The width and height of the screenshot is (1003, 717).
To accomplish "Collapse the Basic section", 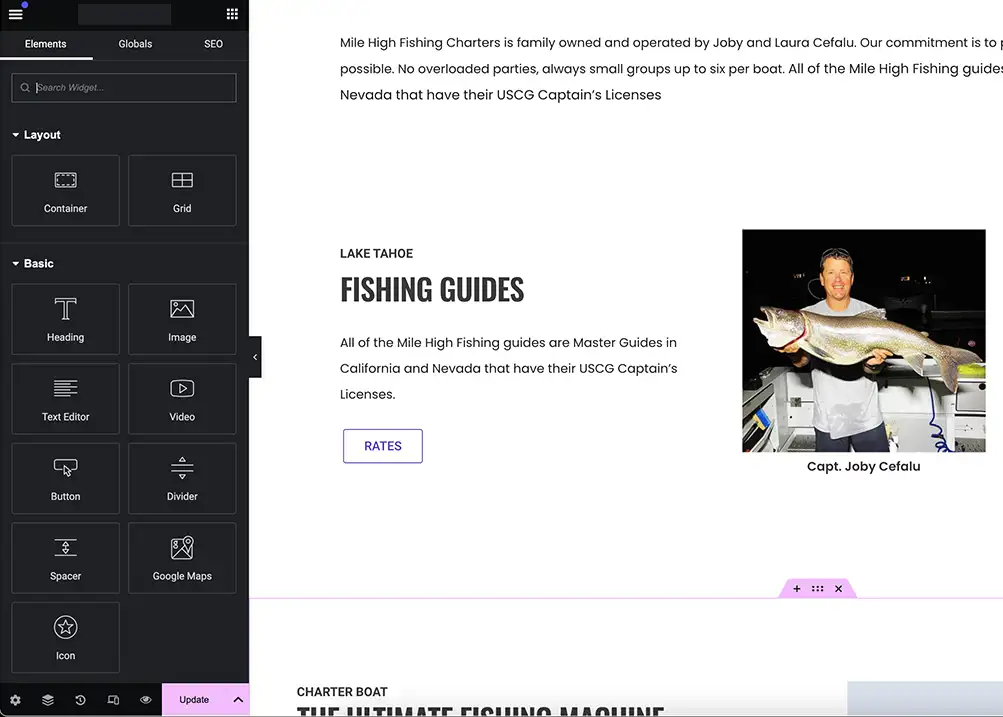I will 33,264.
